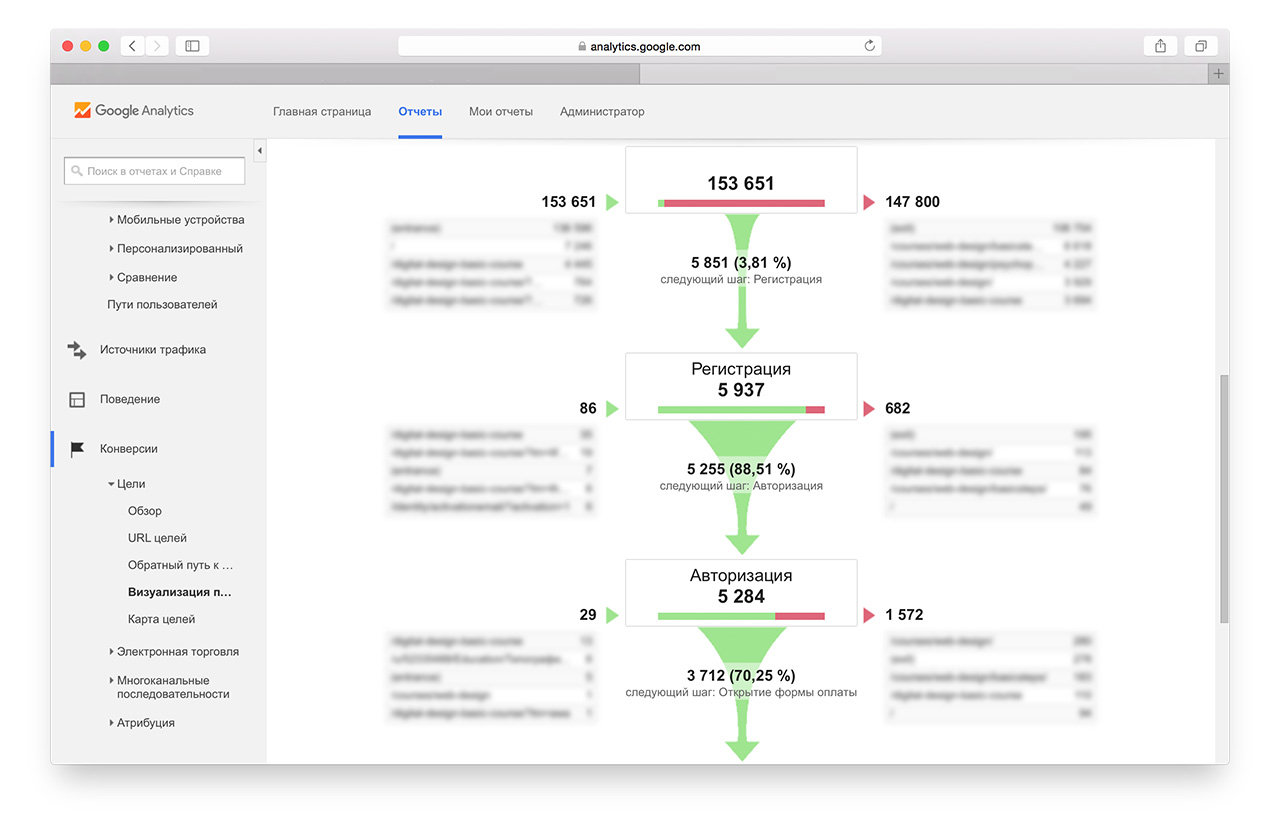Viewport: 1280px width, 816px height.
Task: Click the Google Analytics logo
Action: [134, 111]
